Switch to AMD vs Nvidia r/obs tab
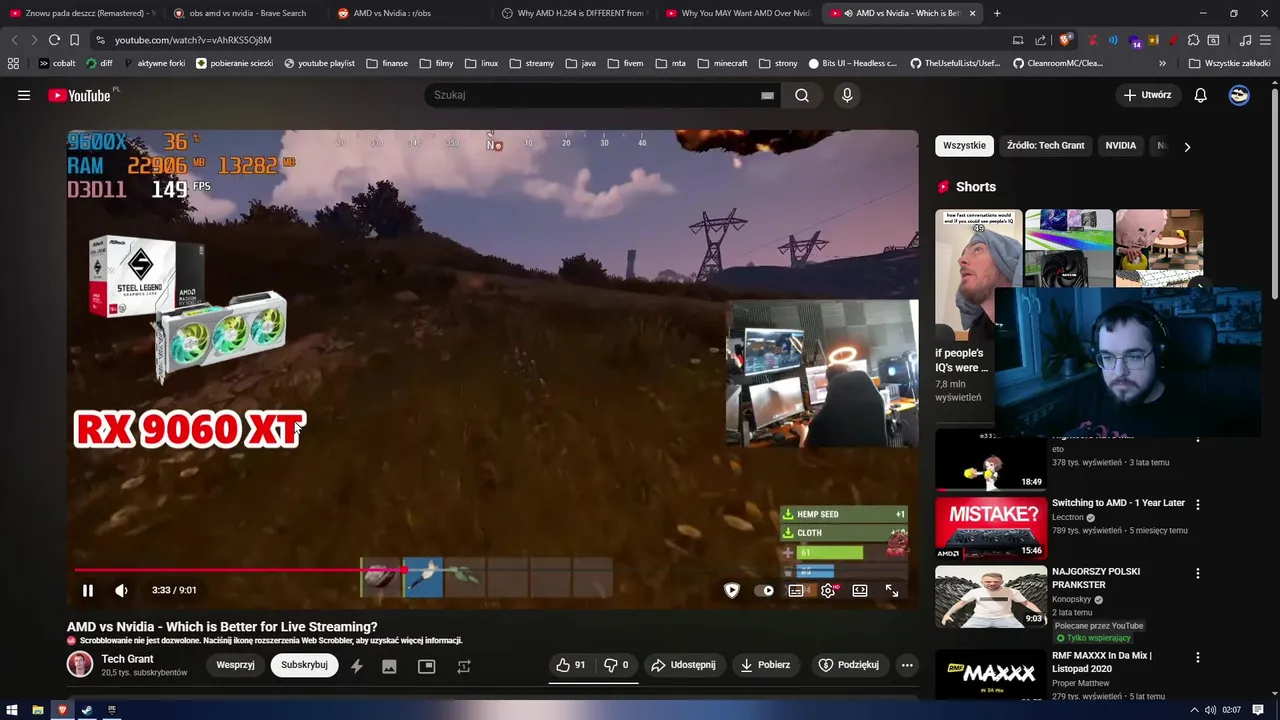The height and width of the screenshot is (720, 1280). [x=410, y=13]
